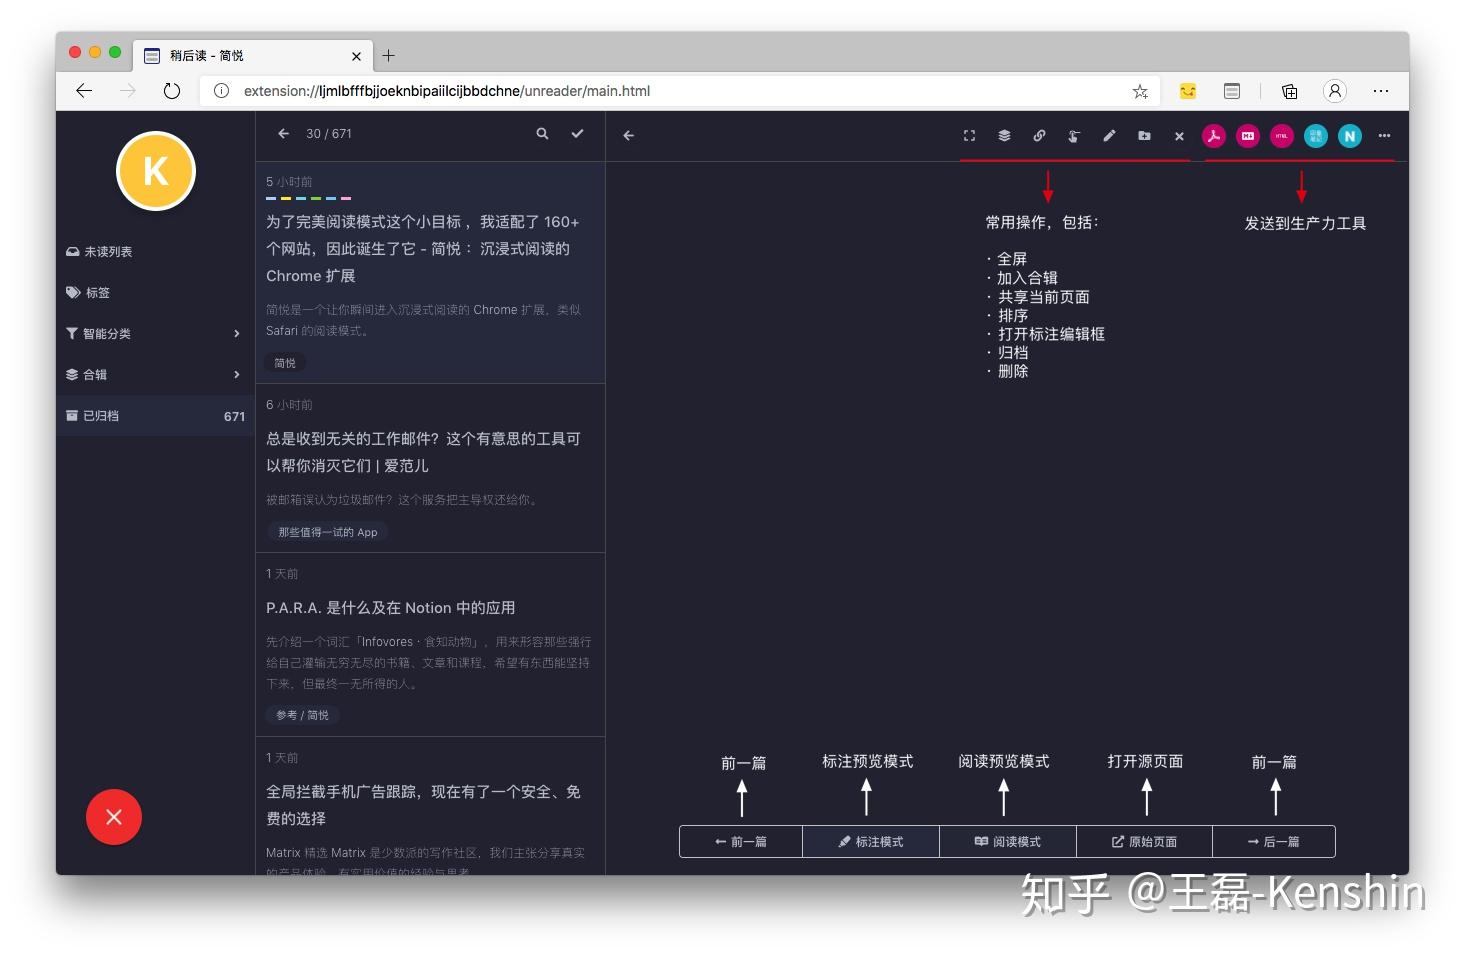This screenshot has width=1465, height=955.
Task: Click the 参考 / 简悦 tag
Action: point(302,715)
